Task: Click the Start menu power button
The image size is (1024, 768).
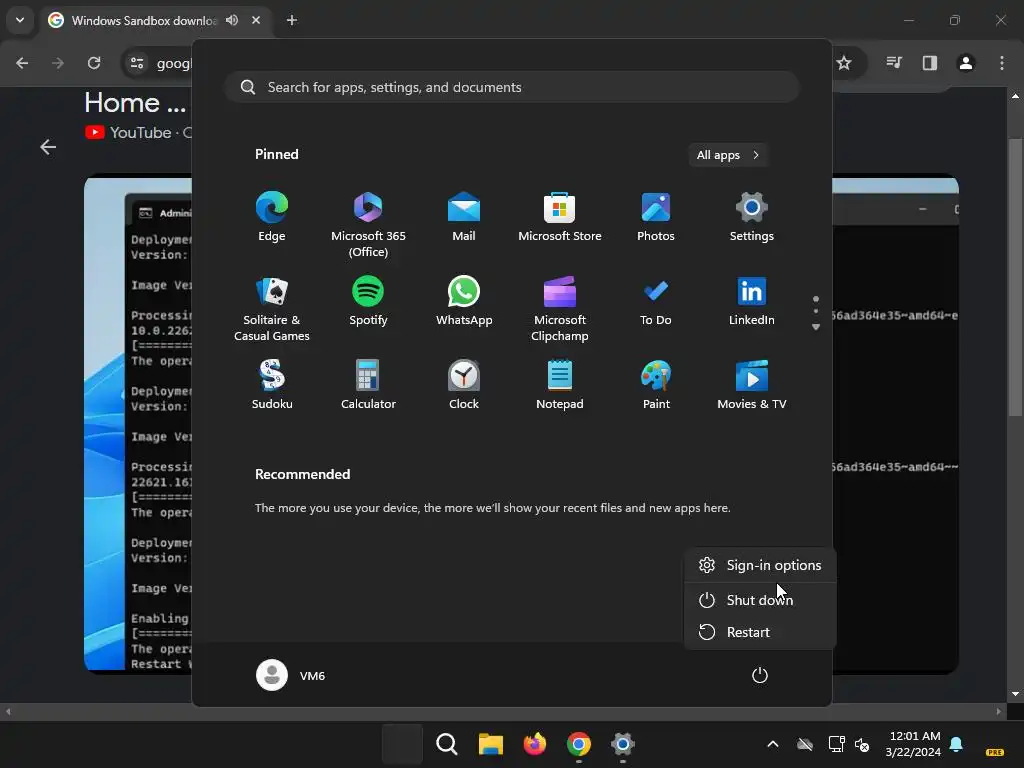Action: coord(760,675)
